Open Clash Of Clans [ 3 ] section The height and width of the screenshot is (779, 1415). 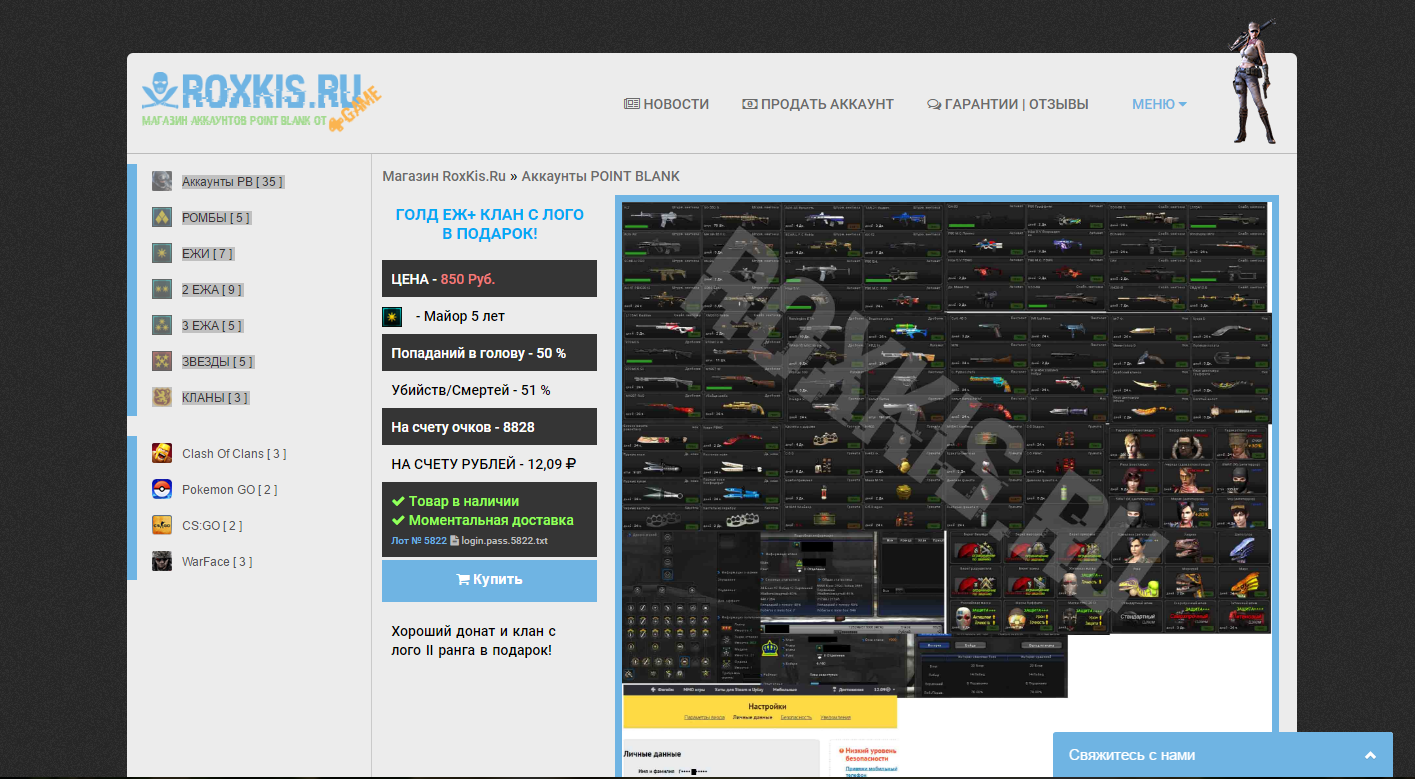click(234, 454)
